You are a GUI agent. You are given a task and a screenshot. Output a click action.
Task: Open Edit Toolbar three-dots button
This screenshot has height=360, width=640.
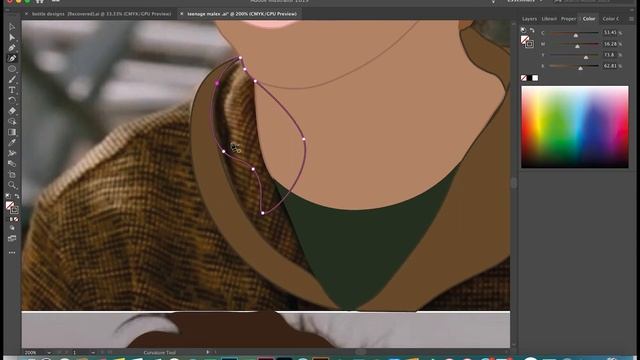click(12, 253)
